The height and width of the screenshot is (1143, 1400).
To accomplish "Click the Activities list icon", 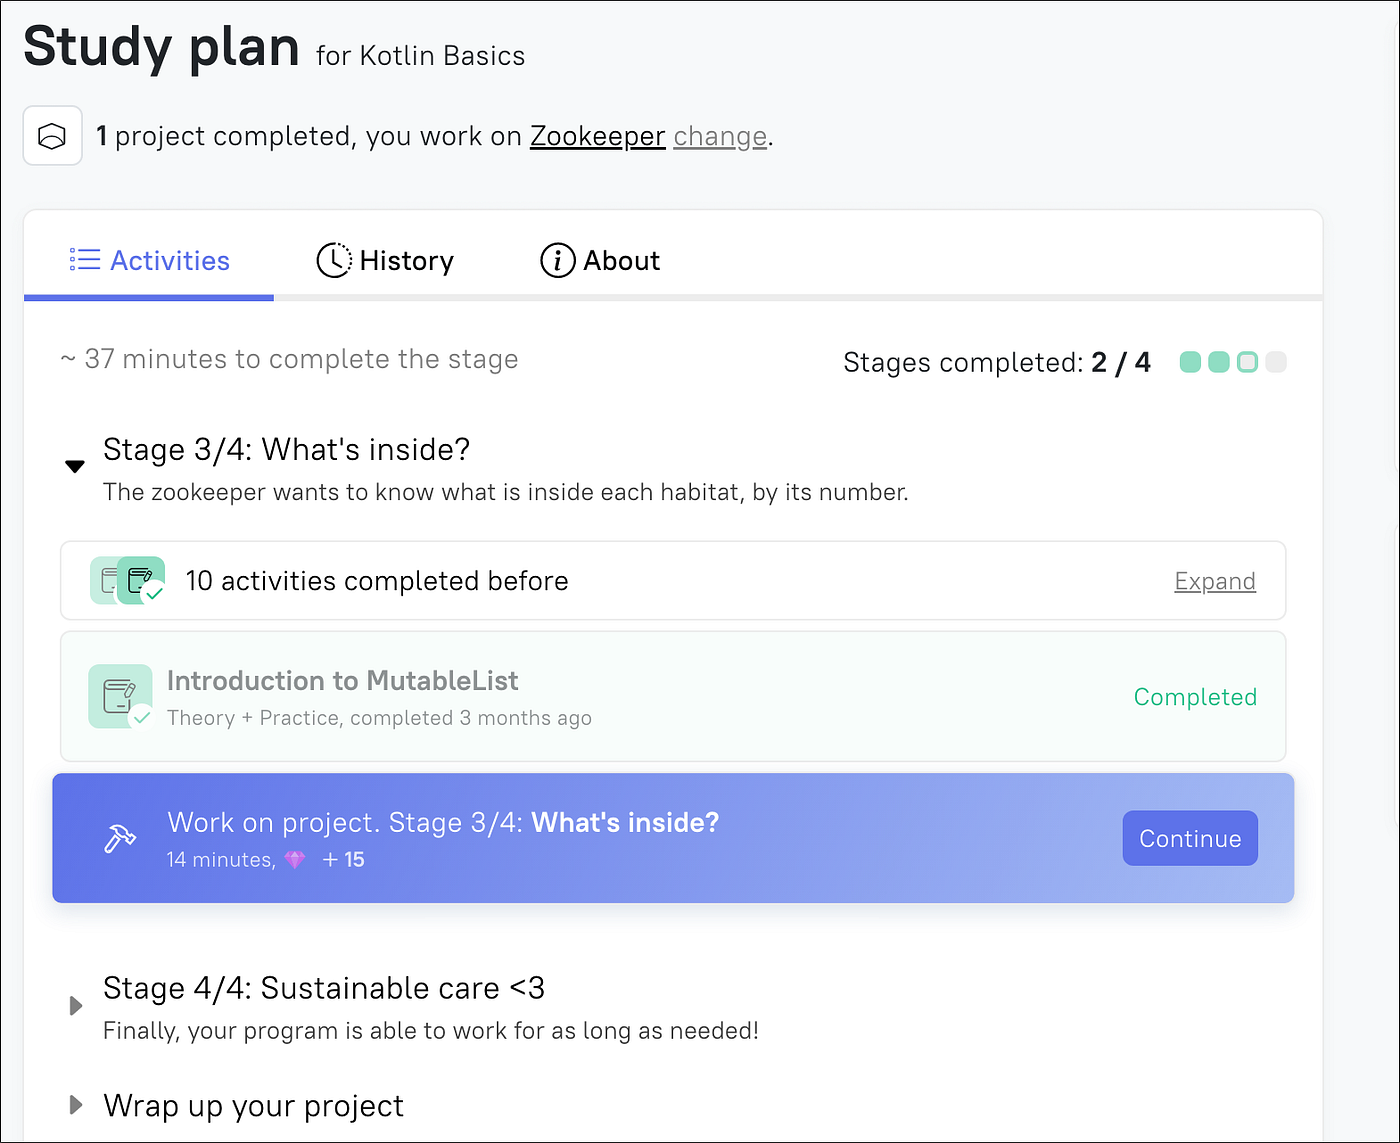I will 85,261.
